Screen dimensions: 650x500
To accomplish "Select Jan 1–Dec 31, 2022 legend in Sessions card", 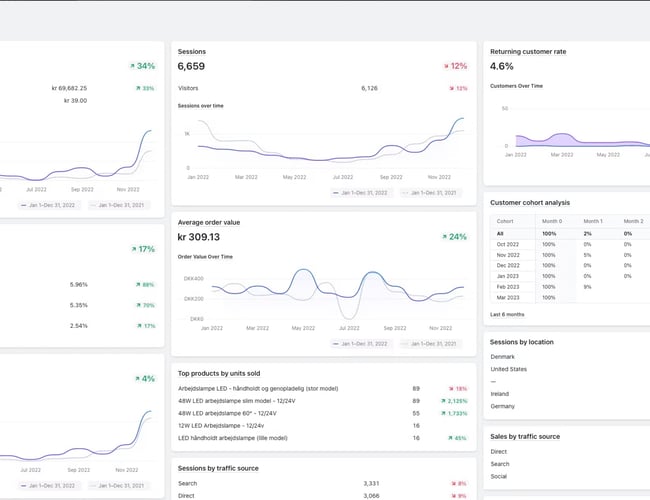I will point(361,193).
